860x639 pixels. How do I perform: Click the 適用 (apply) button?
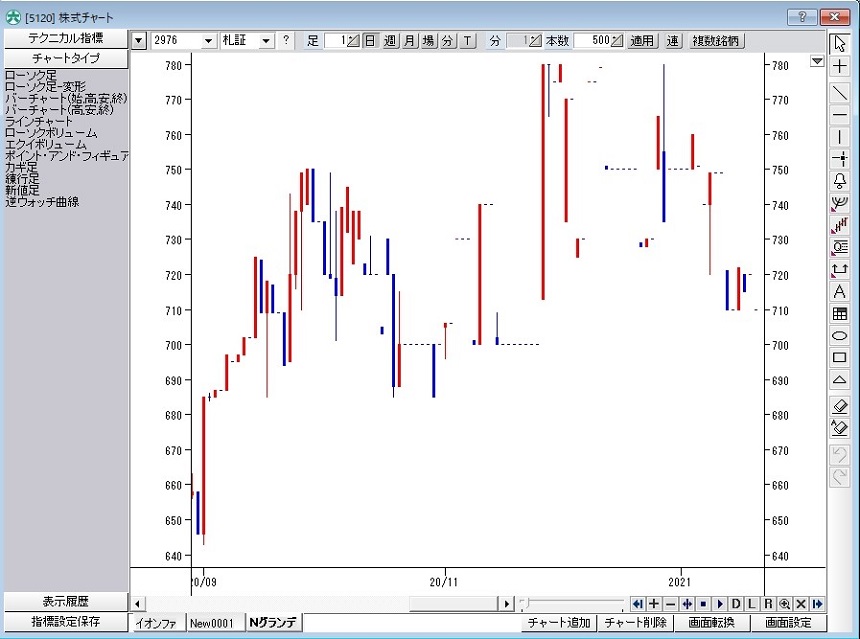click(642, 41)
